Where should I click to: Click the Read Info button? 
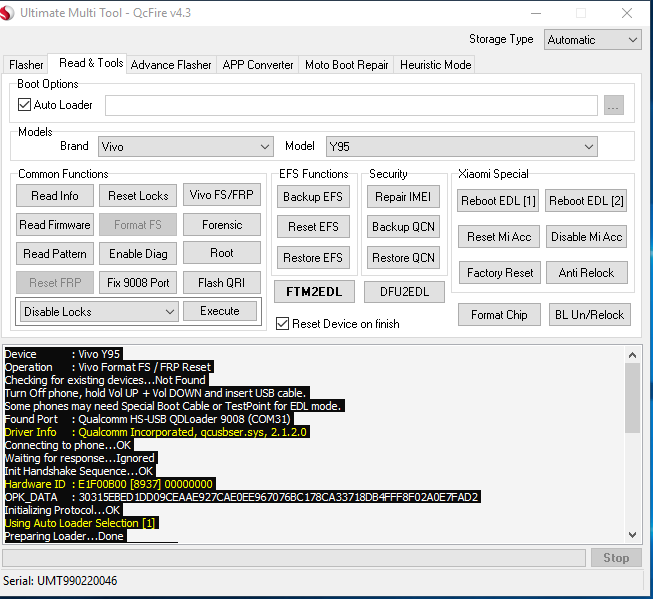click(55, 196)
